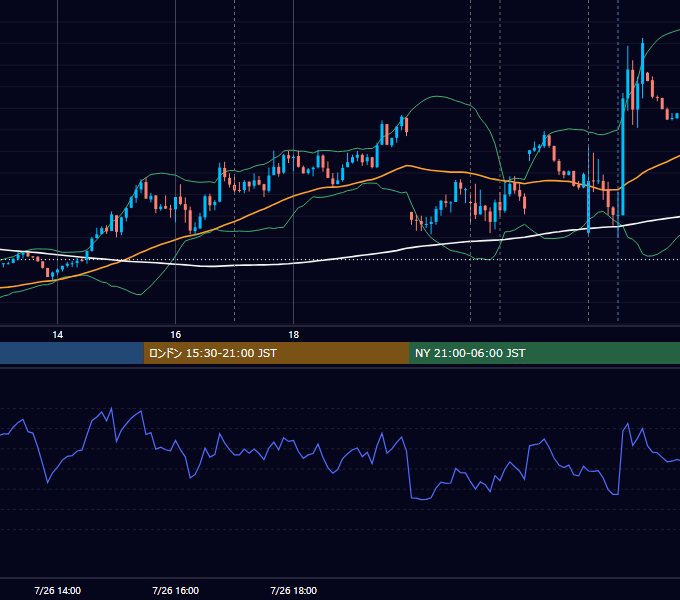680x600 pixels.
Task: Click the 18 hour label on price chart axis
Action: tap(294, 335)
